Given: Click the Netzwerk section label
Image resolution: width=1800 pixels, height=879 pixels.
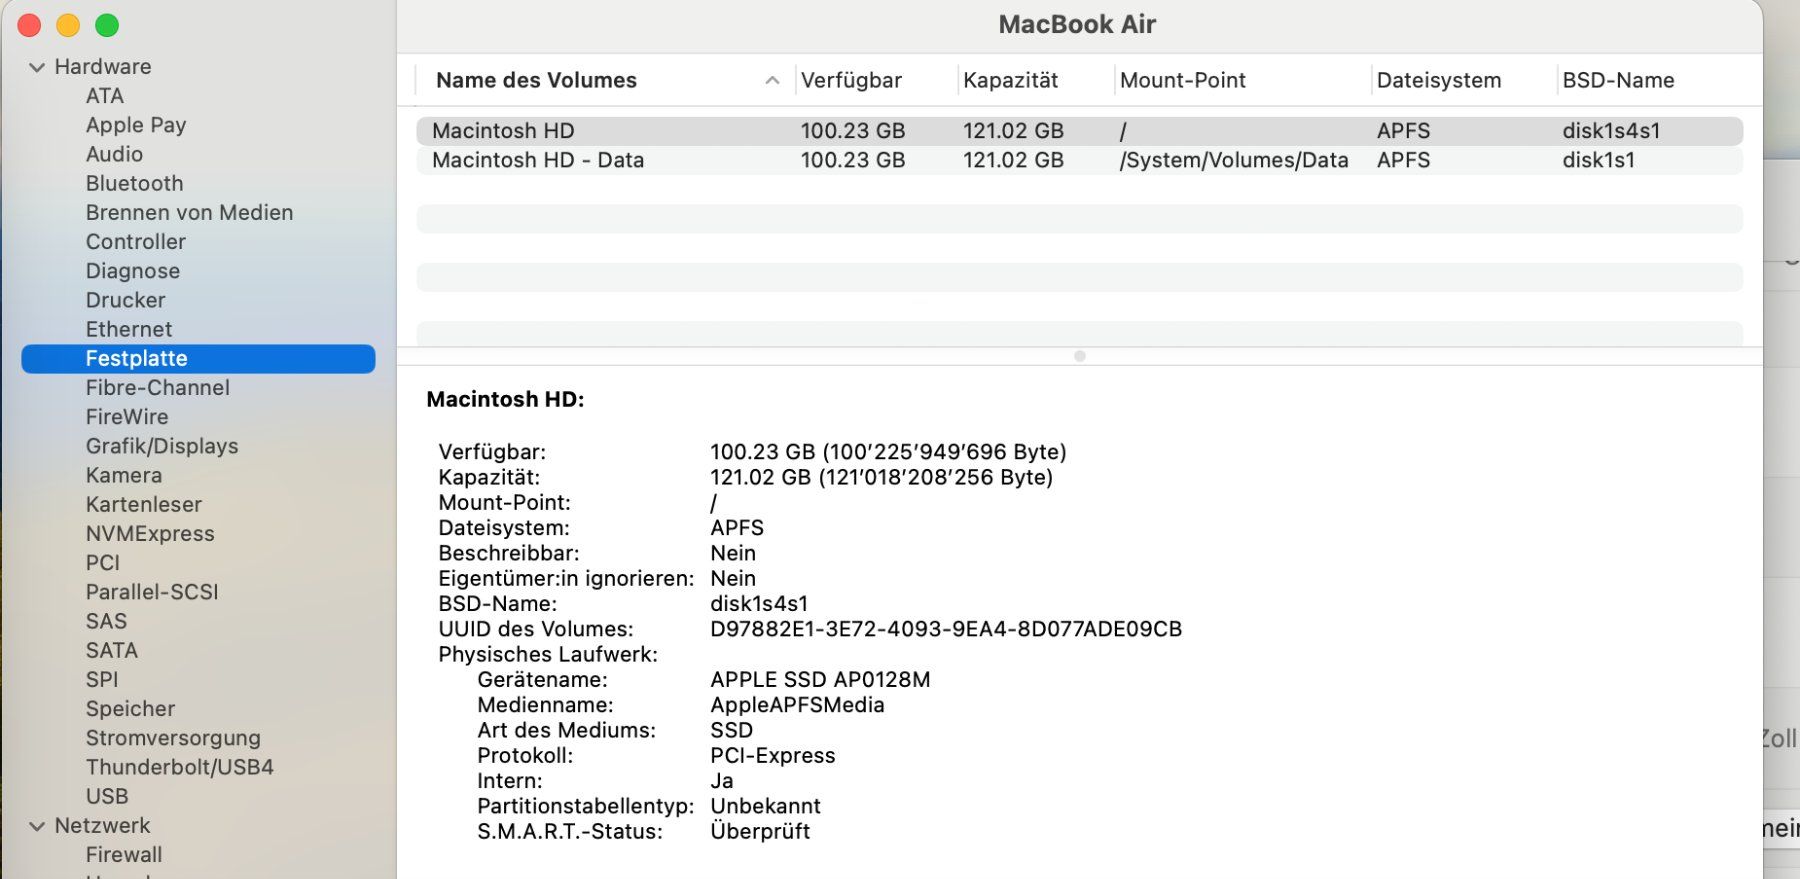Looking at the screenshot, I should (x=102, y=825).
